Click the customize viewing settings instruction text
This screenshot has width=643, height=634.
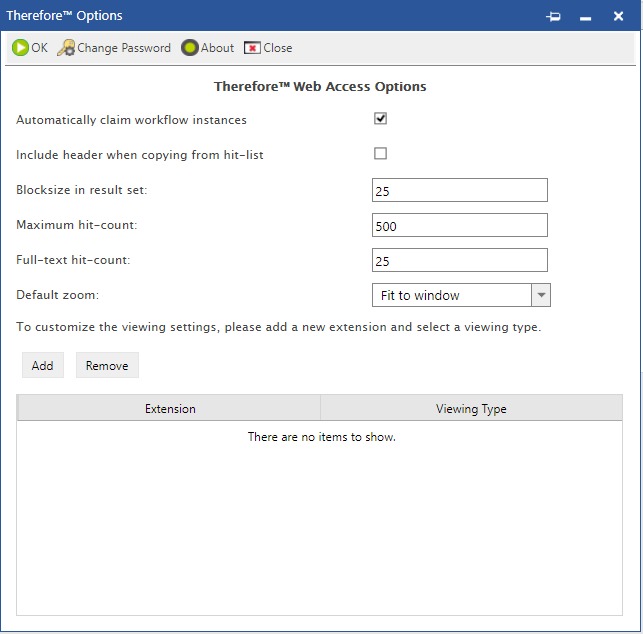point(278,327)
